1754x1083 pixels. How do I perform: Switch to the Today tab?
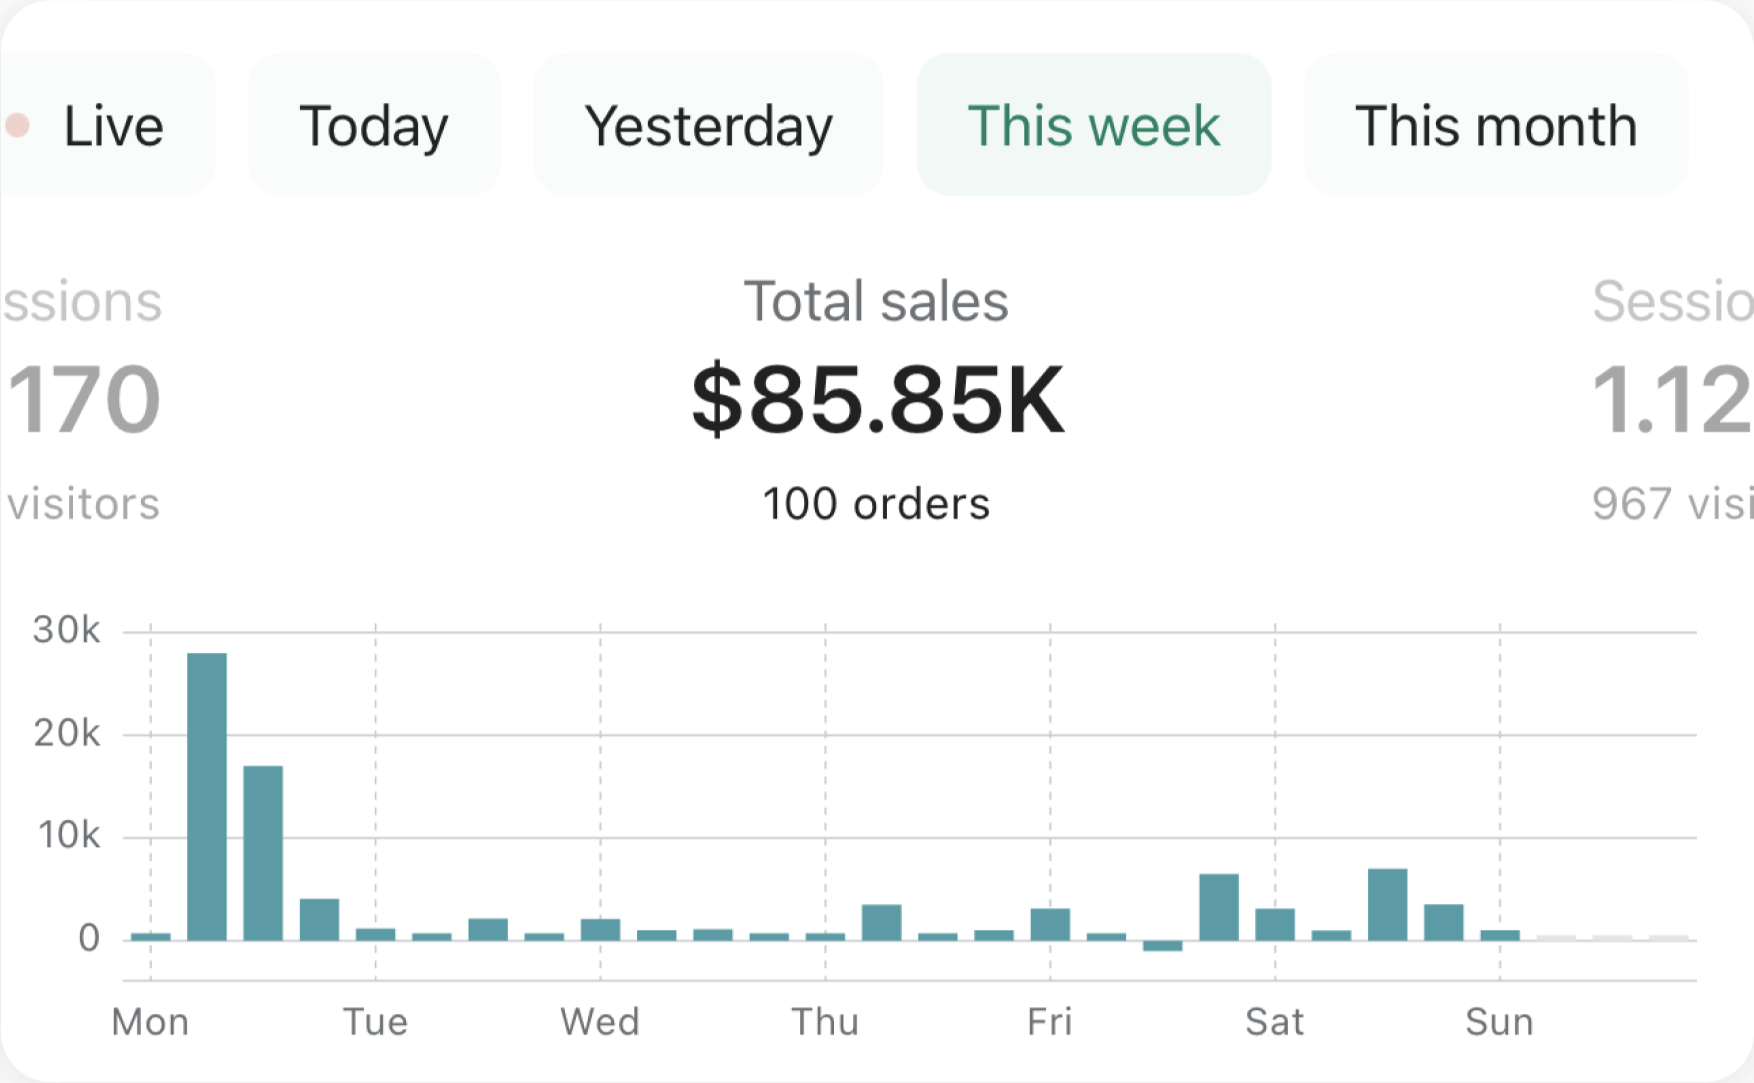coord(374,126)
